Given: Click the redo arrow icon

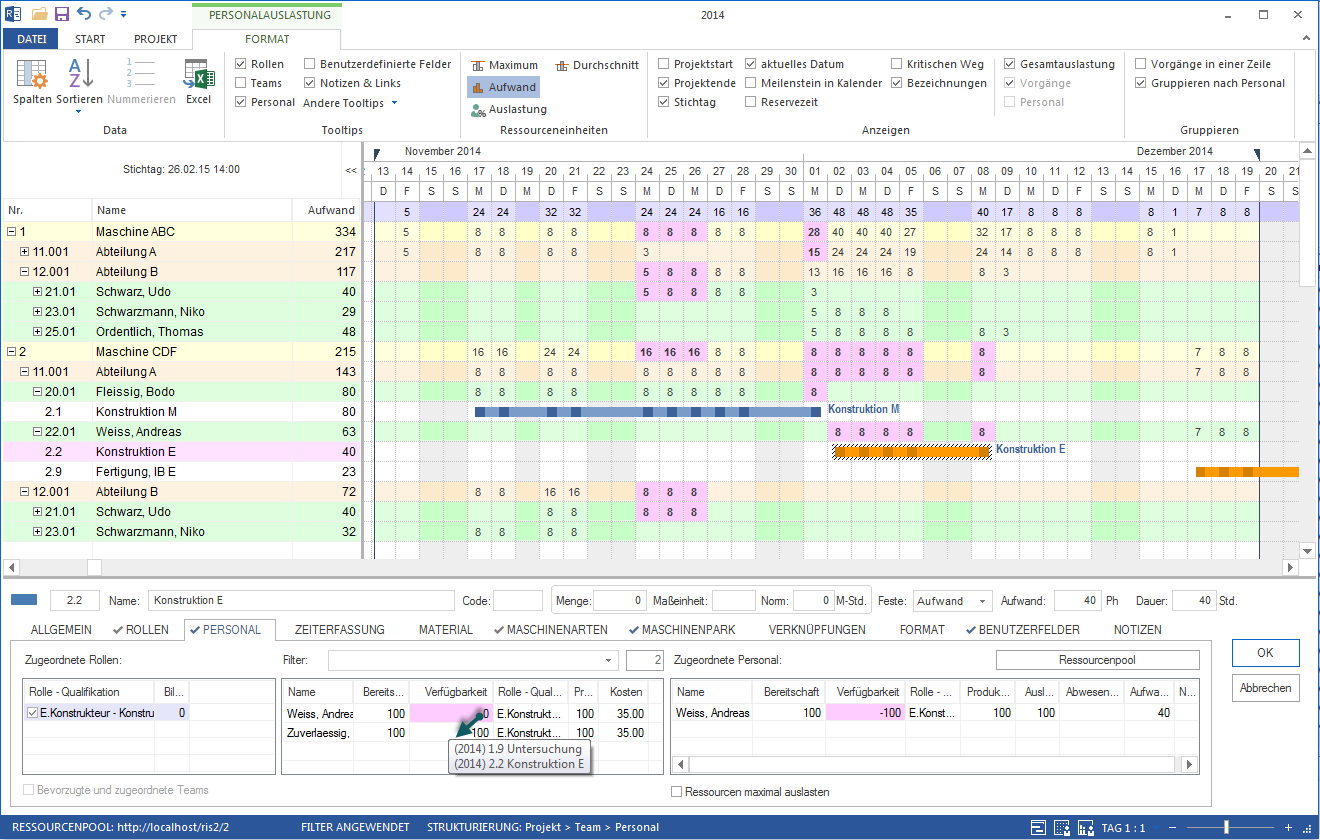Looking at the screenshot, I should (106, 15).
